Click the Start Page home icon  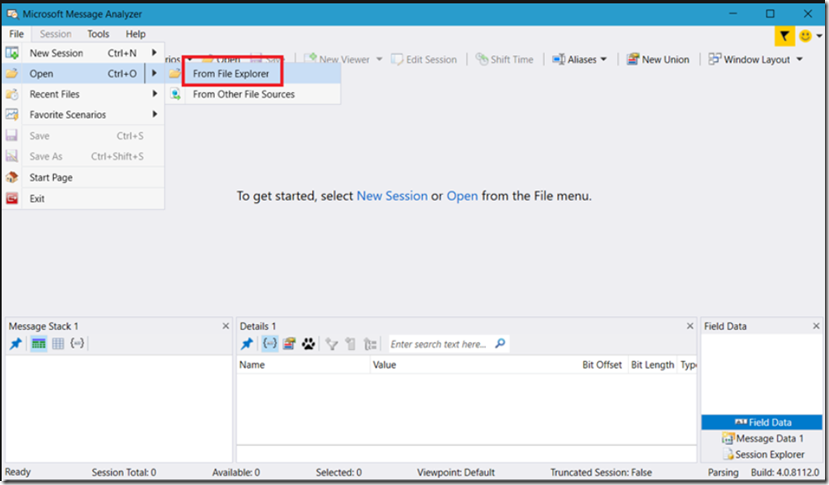[x=12, y=178]
